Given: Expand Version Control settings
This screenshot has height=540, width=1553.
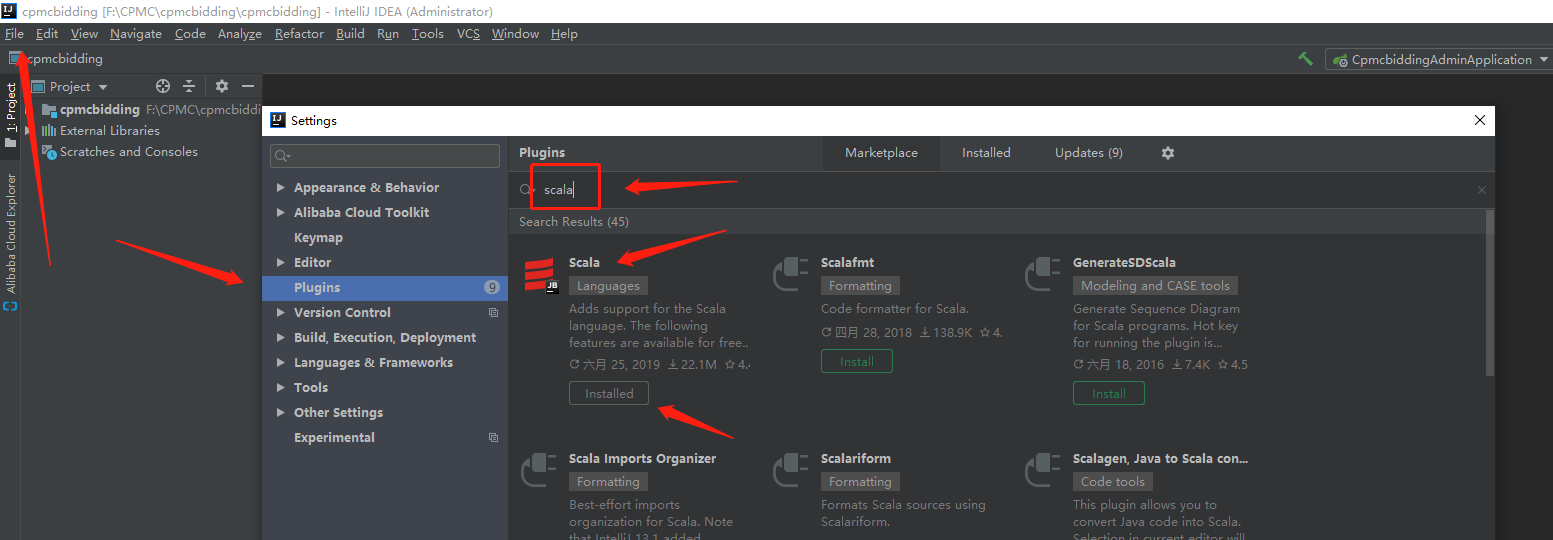Looking at the screenshot, I should tap(281, 313).
